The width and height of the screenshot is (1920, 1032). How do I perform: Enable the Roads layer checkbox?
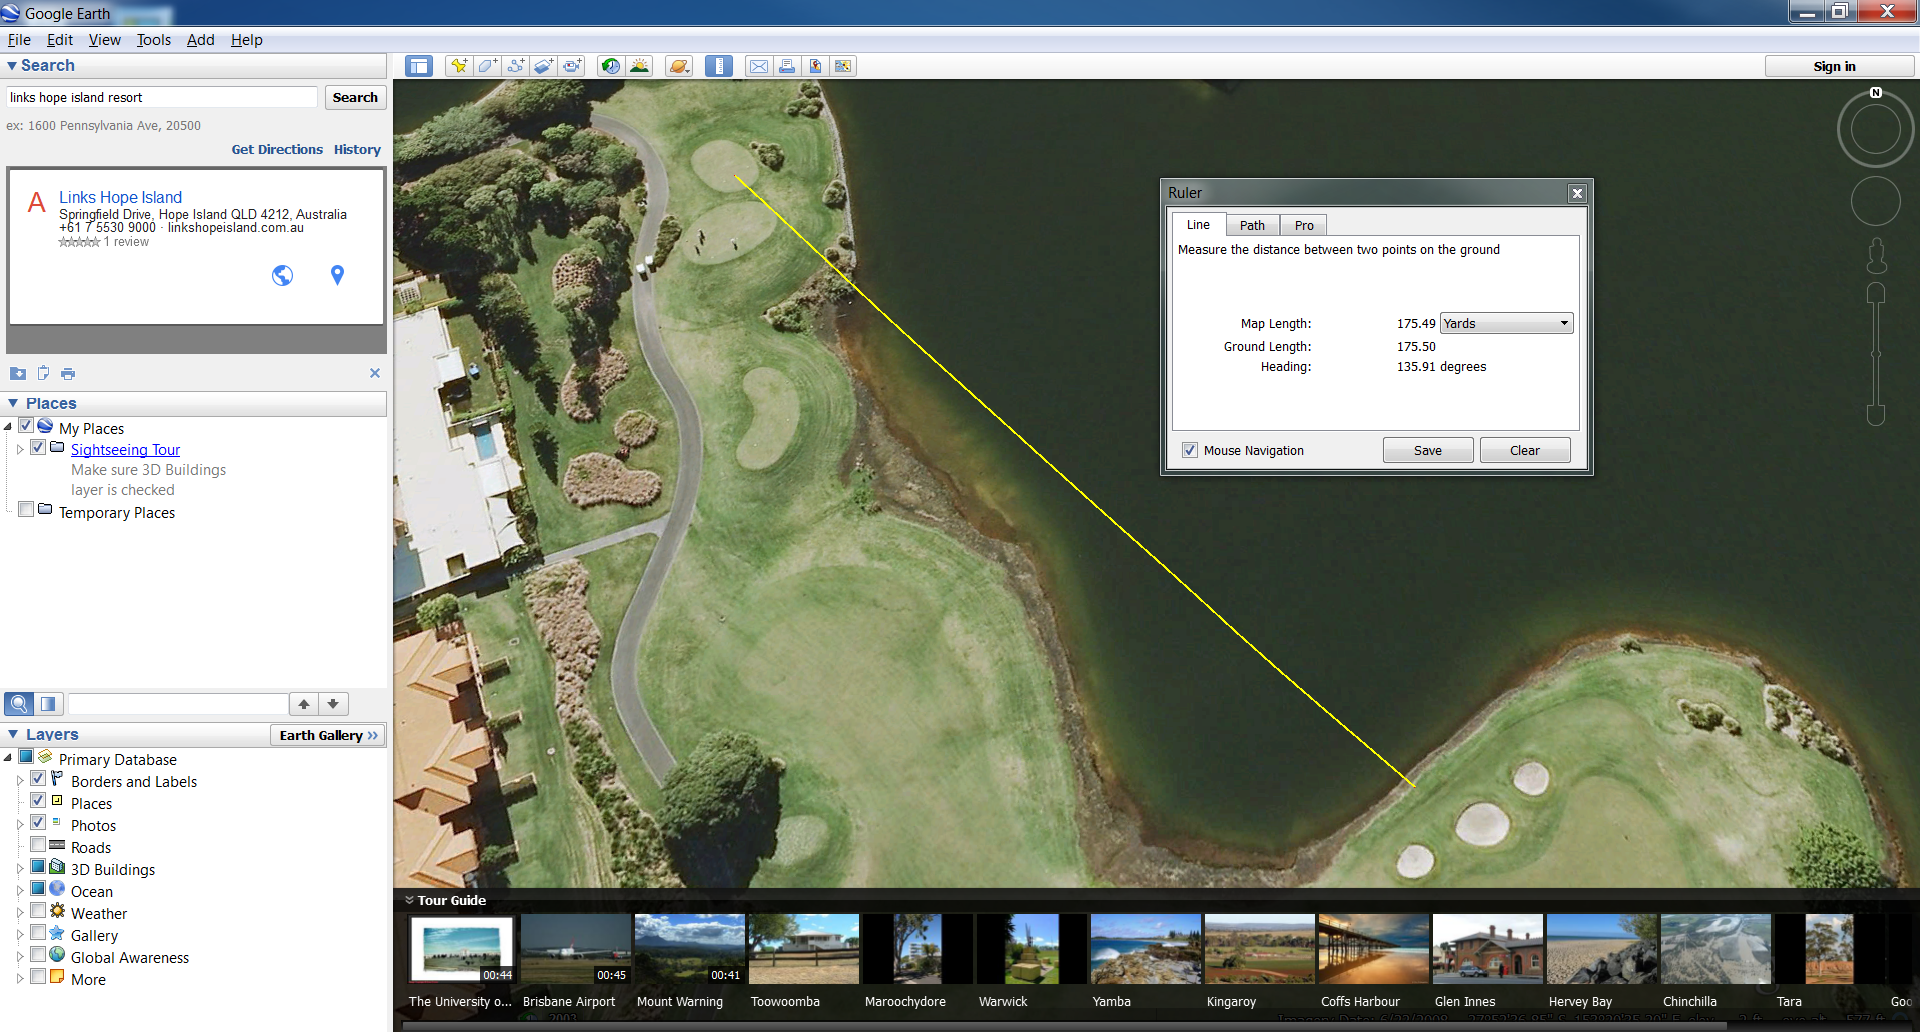(x=38, y=846)
